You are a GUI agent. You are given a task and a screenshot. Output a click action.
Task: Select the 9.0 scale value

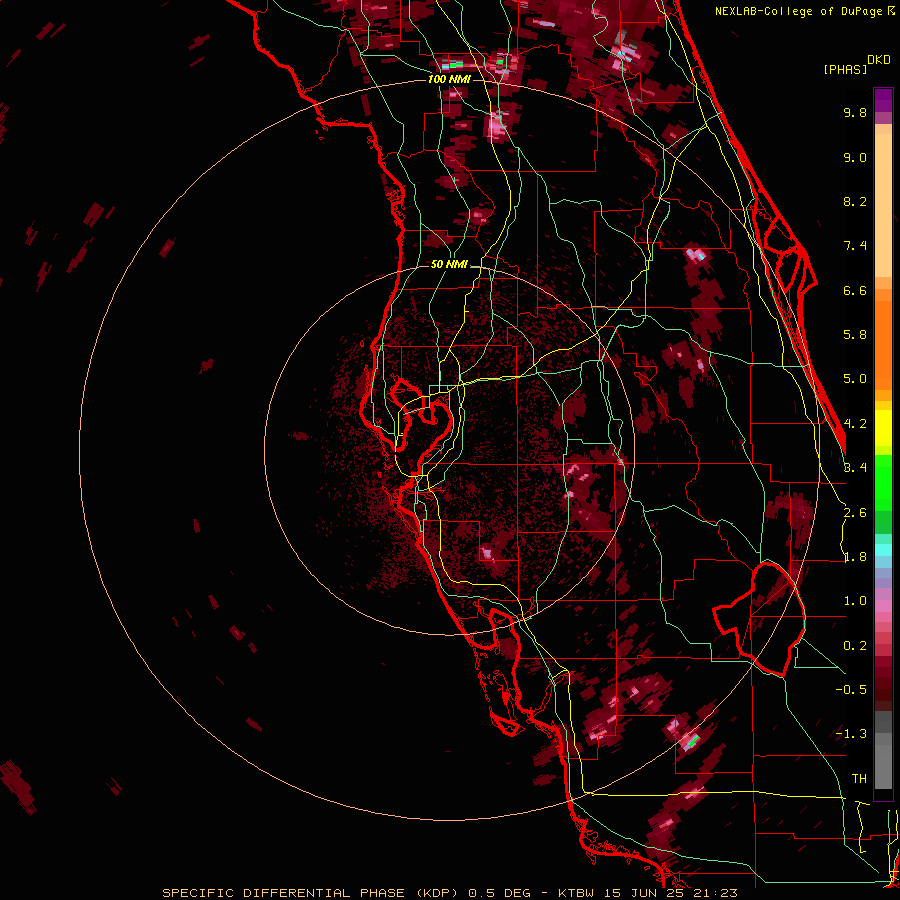855,157
